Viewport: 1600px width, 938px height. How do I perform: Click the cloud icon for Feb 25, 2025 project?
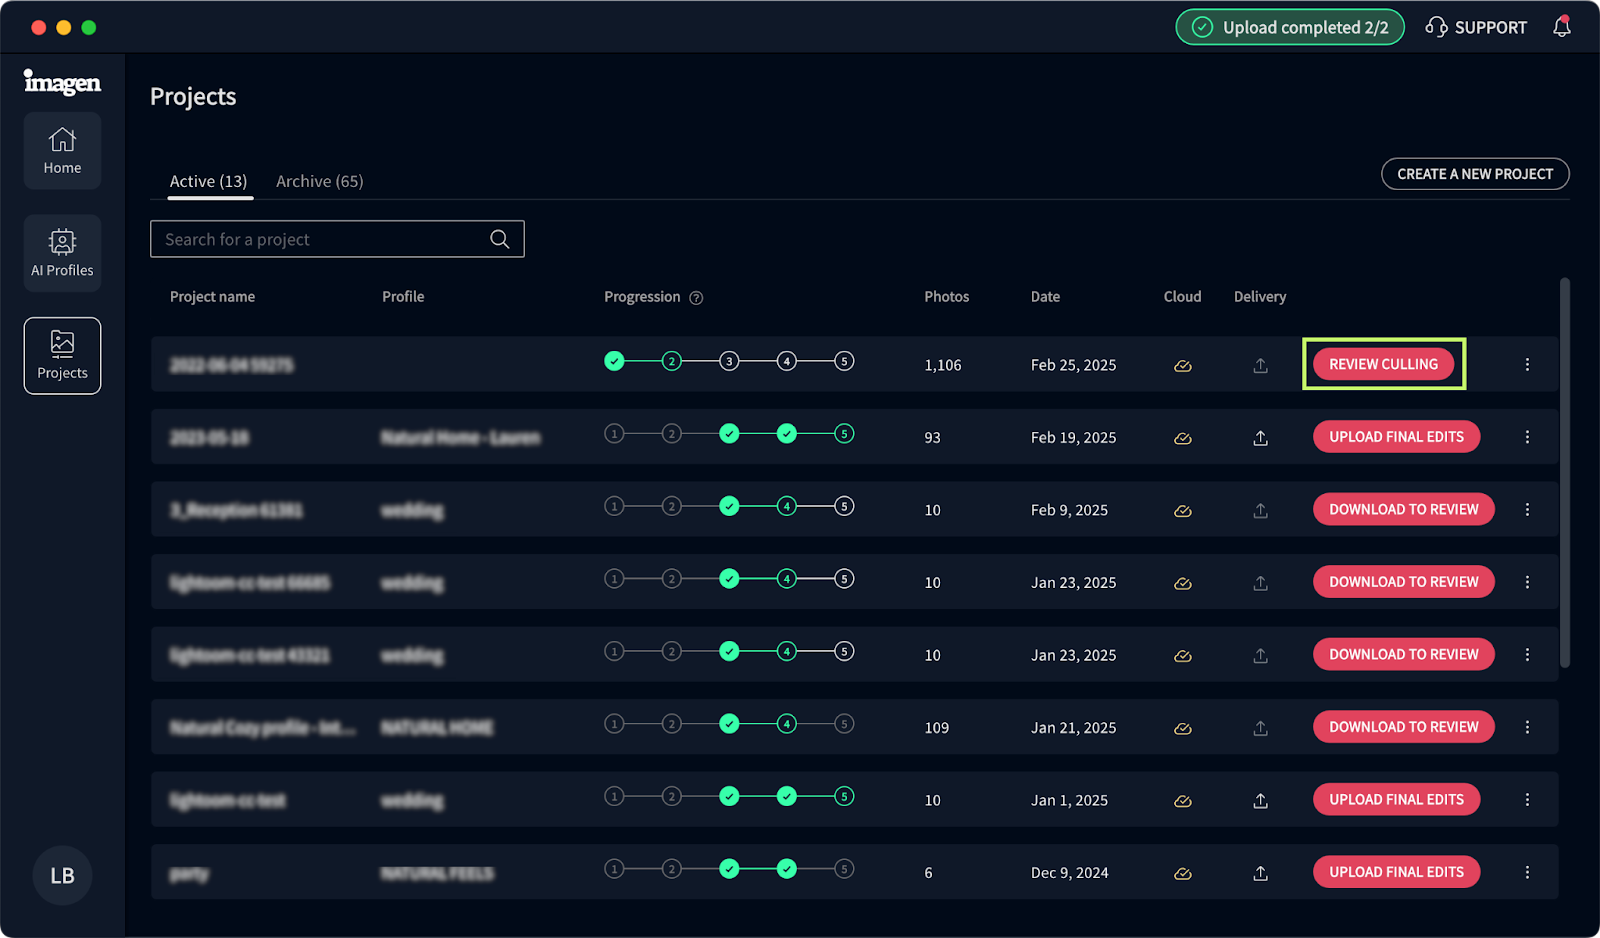pos(1183,366)
